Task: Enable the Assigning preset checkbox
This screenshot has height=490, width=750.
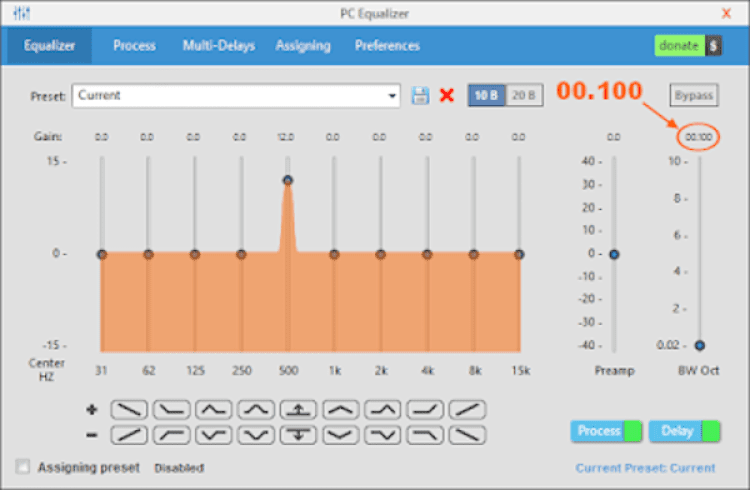Action: (22, 467)
